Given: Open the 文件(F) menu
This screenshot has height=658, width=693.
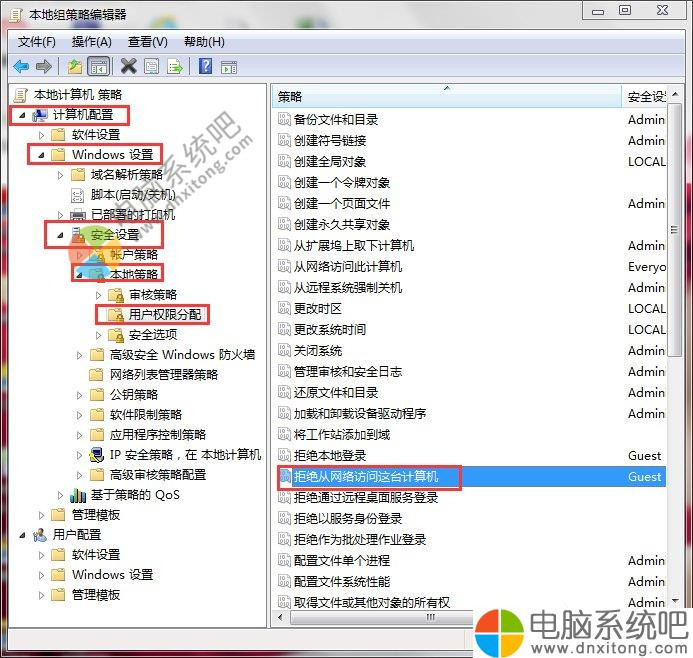Looking at the screenshot, I should pyautogui.click(x=37, y=41).
